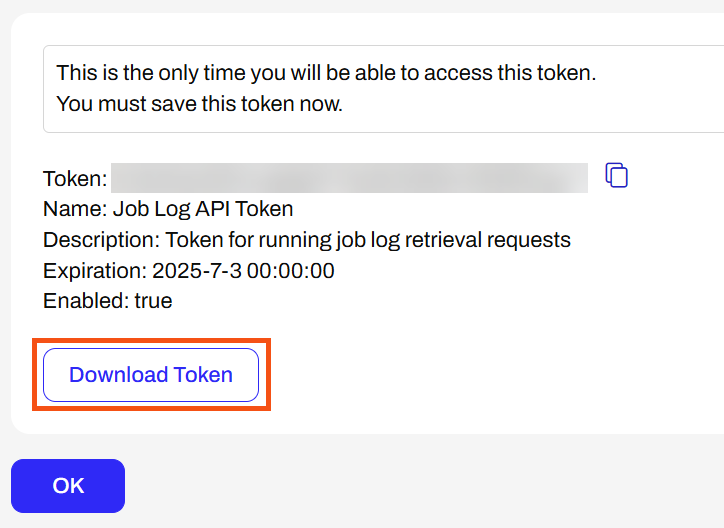Click the Token: label
Viewport: 724px width, 528px height.
75,179
